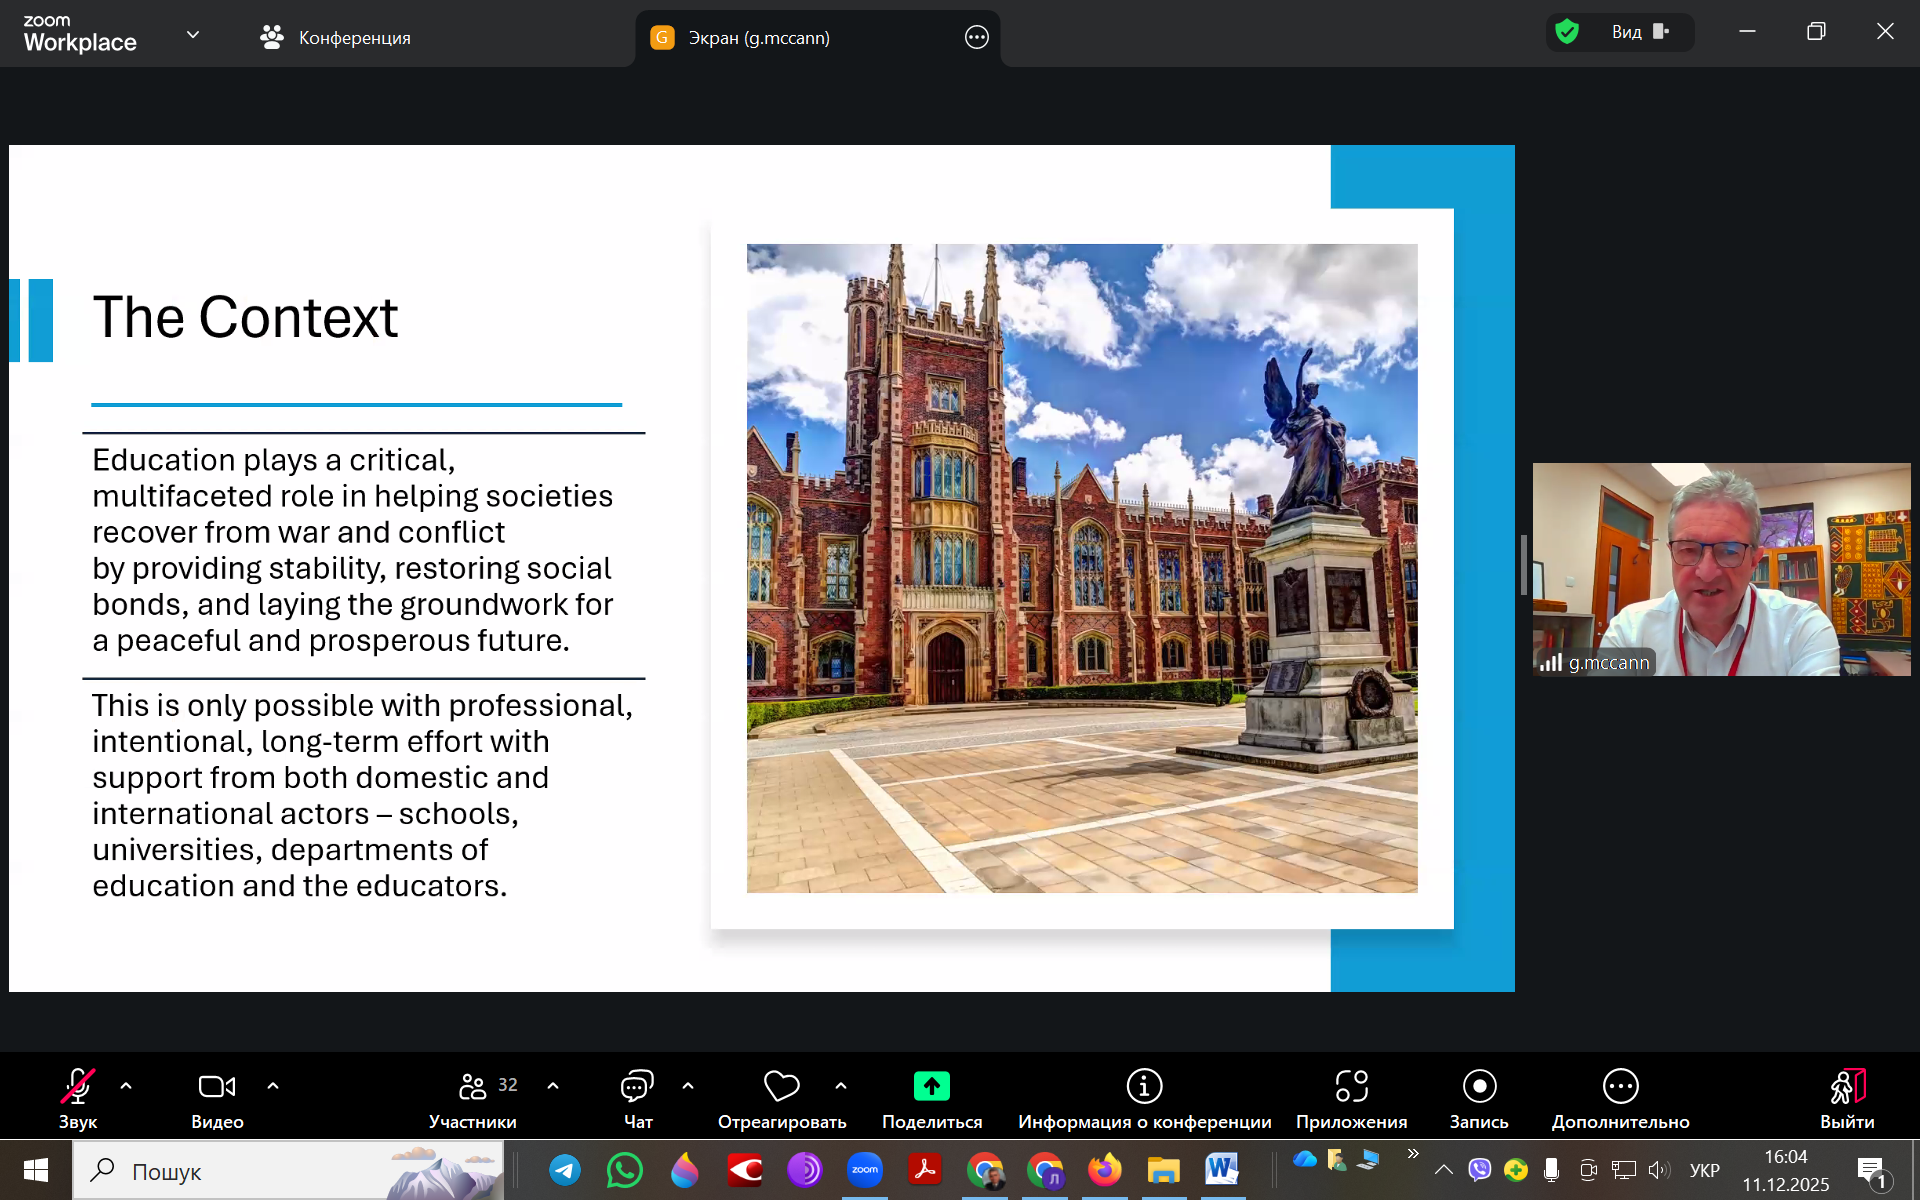Change layout with Вид button
The width and height of the screenshot is (1920, 1200).
click(1638, 32)
